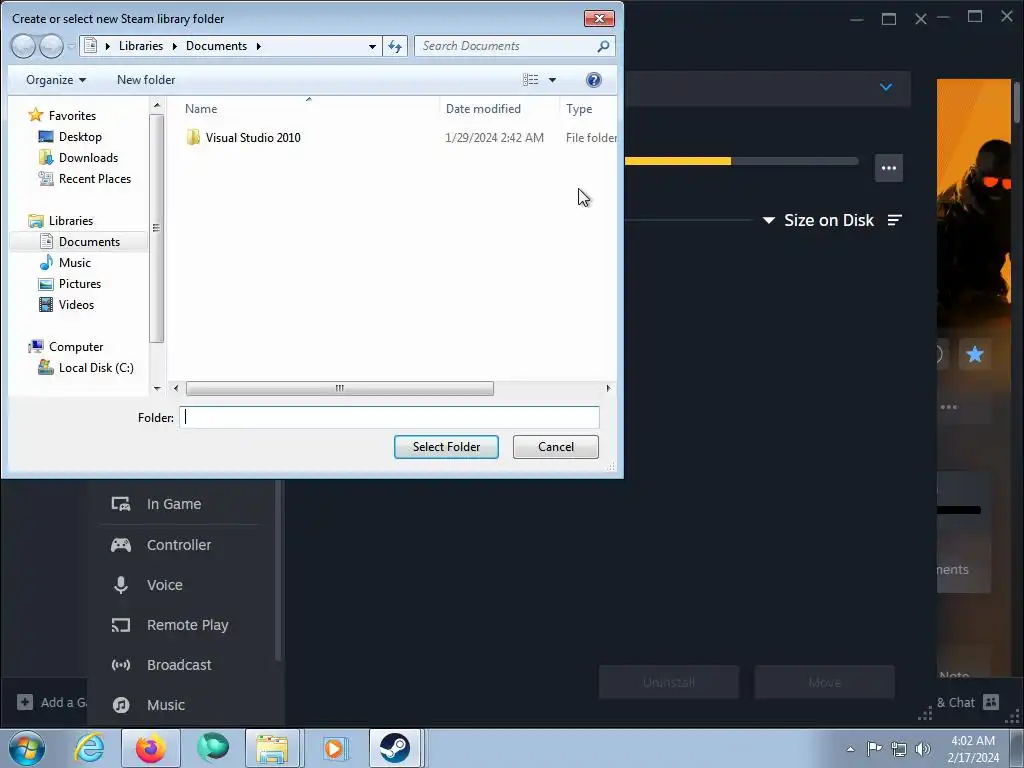The height and width of the screenshot is (768, 1024).
Task: Click the horizontal scrollbar thumb in file list
Action: pyautogui.click(x=340, y=389)
